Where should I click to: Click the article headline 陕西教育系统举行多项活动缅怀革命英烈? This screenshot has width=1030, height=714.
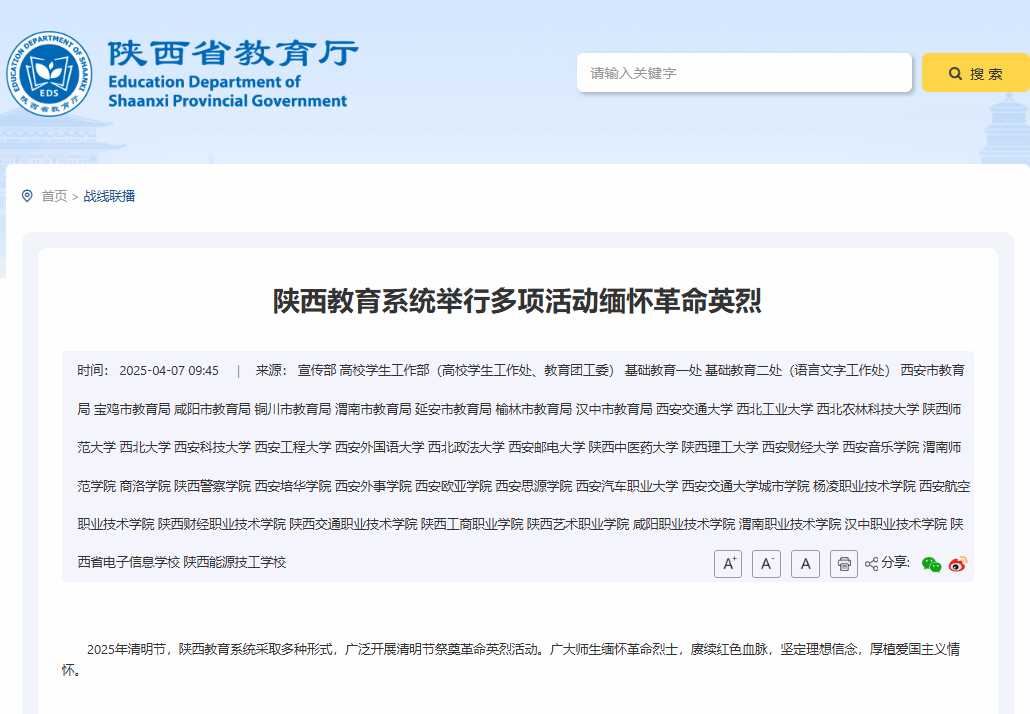tap(517, 301)
